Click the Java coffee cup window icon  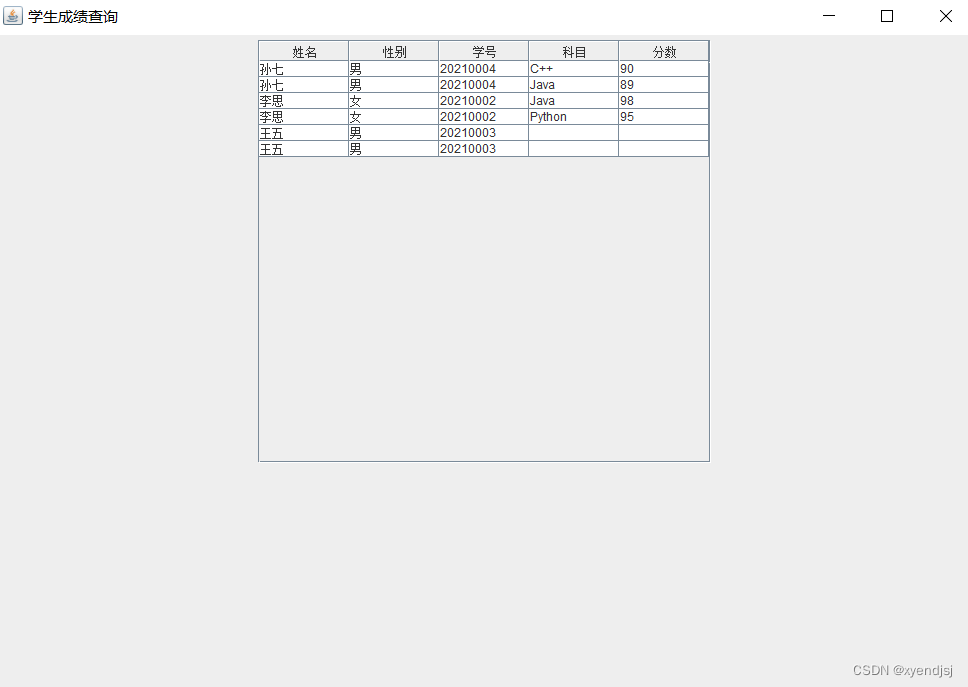(13, 16)
